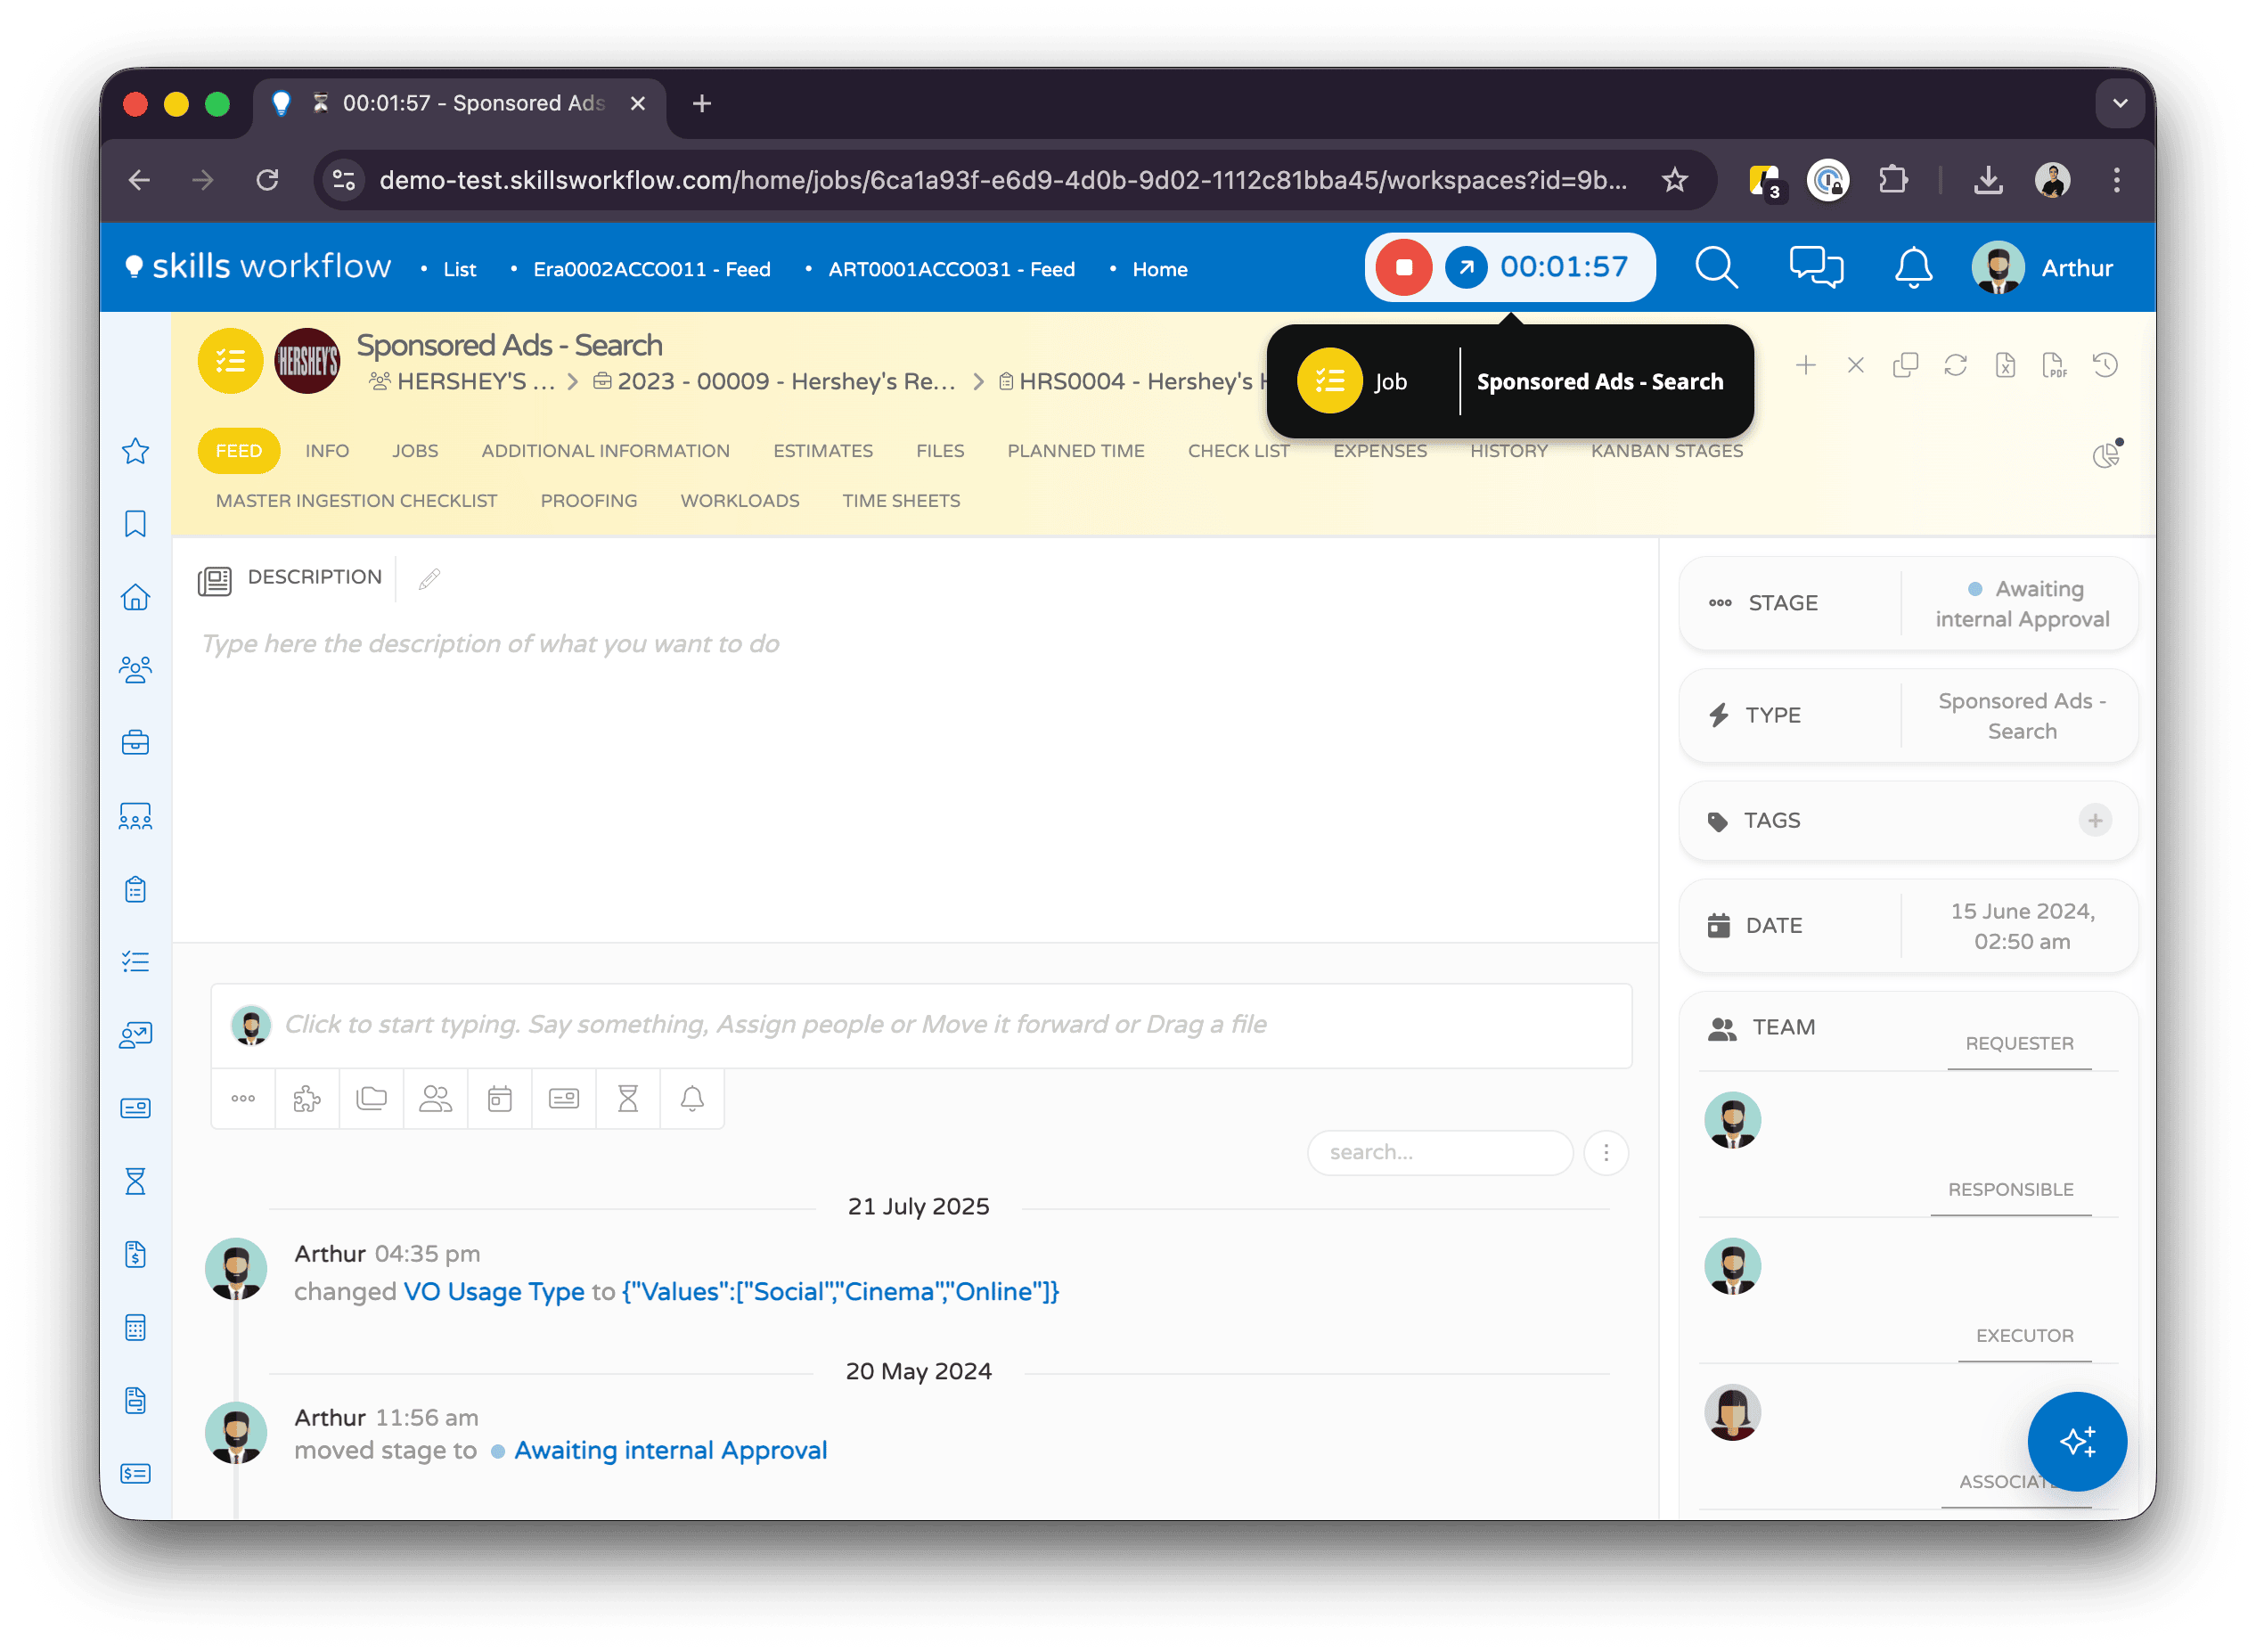Click the folder files icon in comment toolbar

click(371, 1099)
